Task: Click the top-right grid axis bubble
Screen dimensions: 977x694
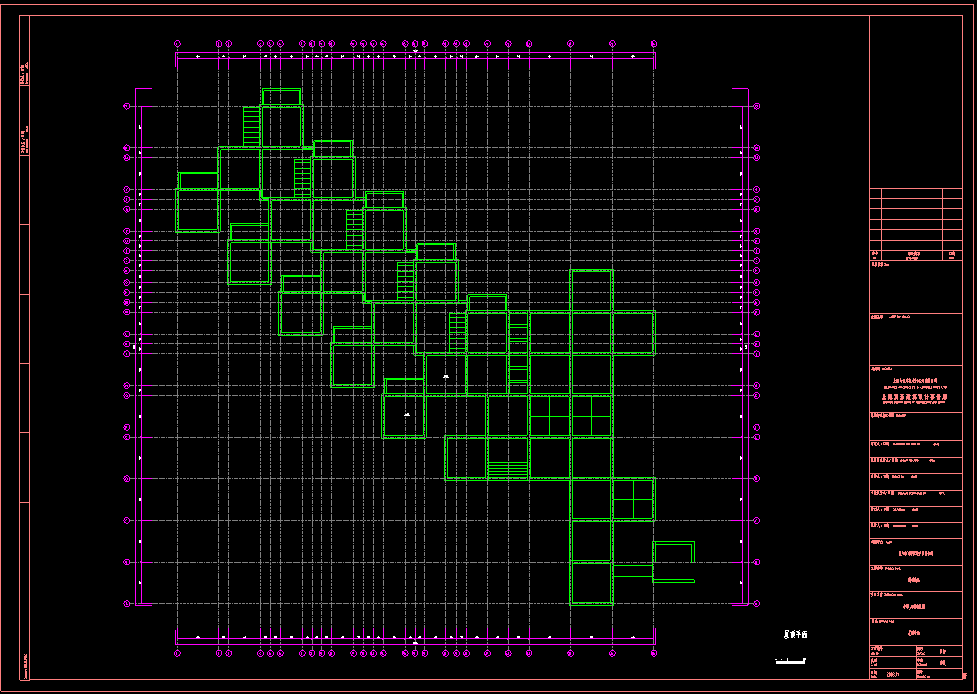Action: [x=654, y=44]
